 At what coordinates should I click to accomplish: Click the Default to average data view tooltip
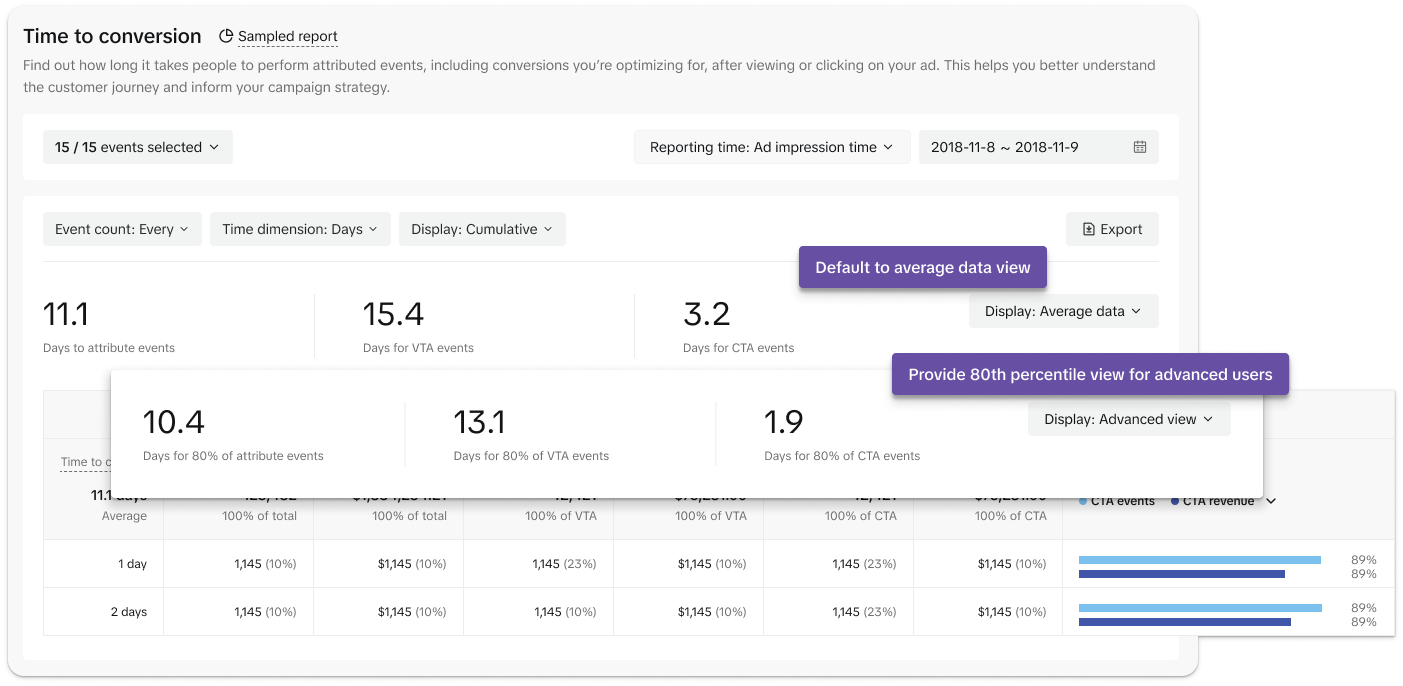click(922, 268)
